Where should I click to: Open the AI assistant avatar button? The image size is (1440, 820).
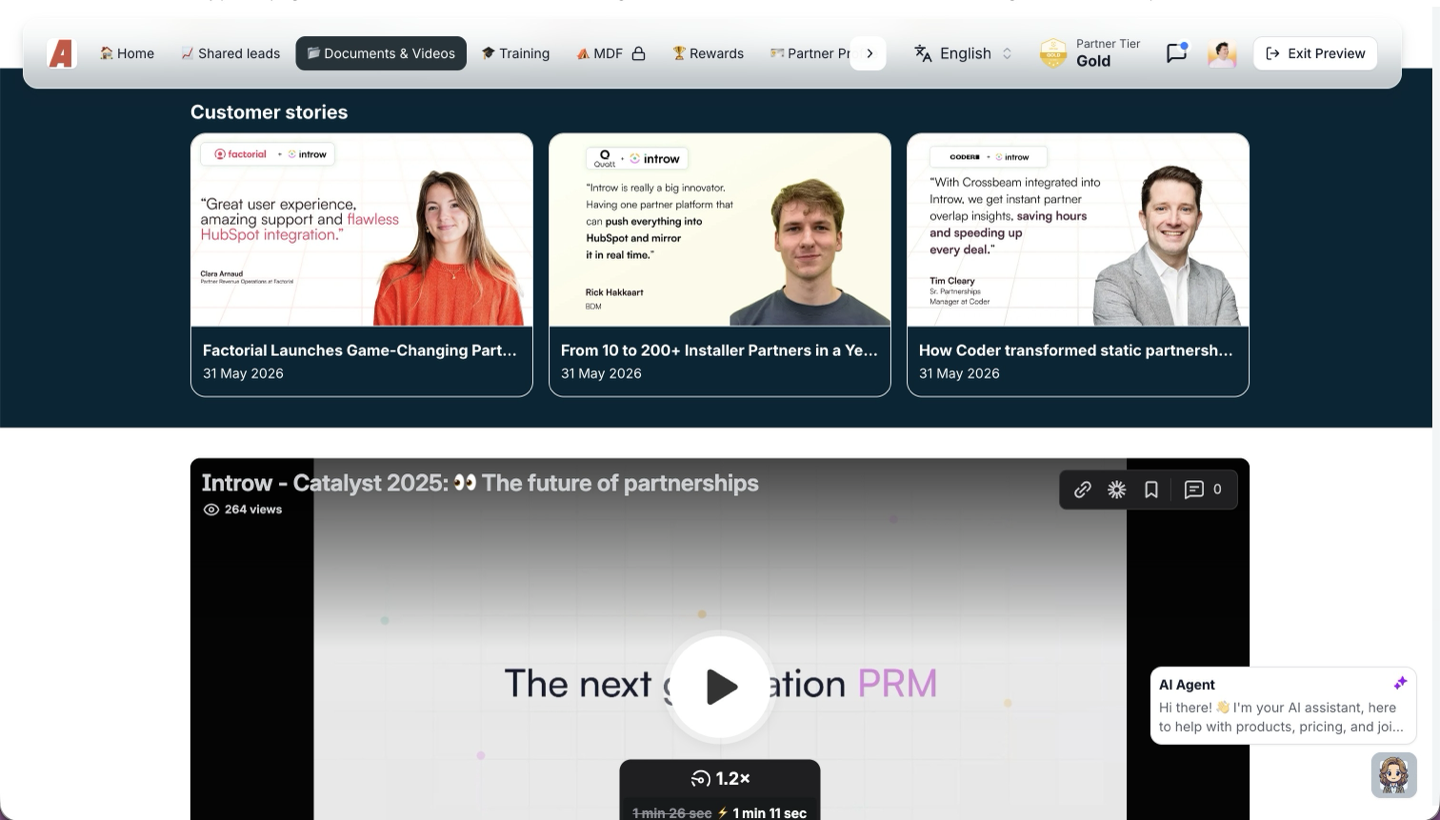click(x=1394, y=774)
